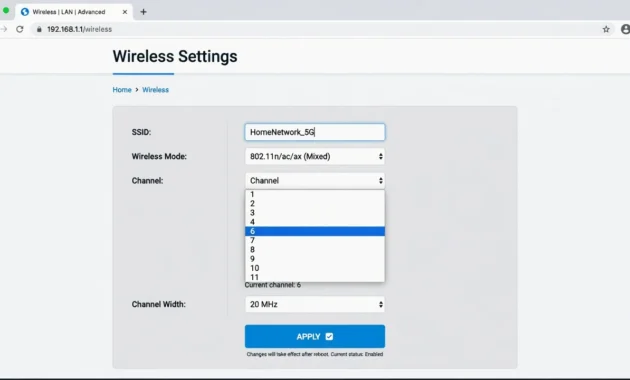Select the highlighted channel 6 option
This screenshot has width=630, height=380.
pos(315,231)
